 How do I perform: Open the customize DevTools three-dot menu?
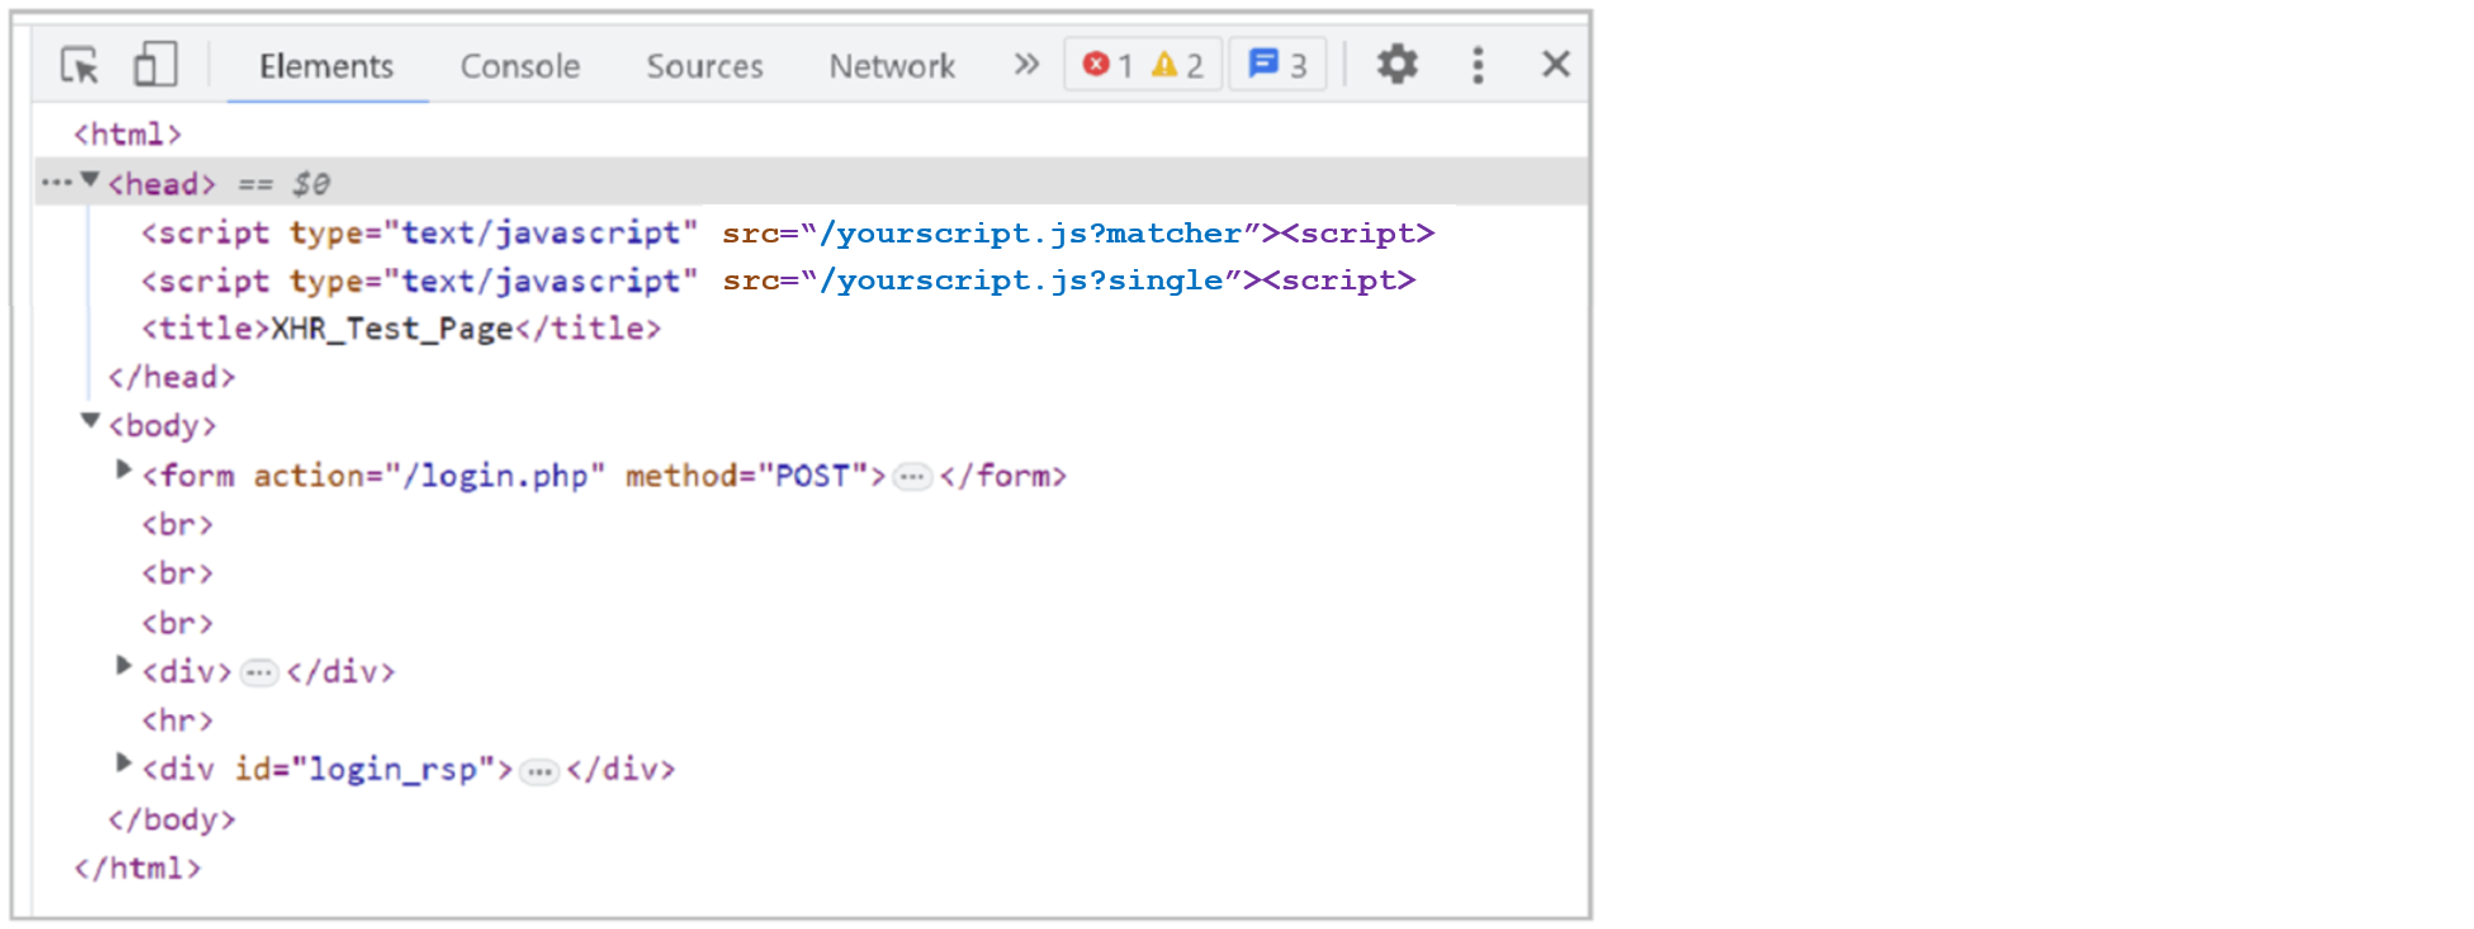1477,64
